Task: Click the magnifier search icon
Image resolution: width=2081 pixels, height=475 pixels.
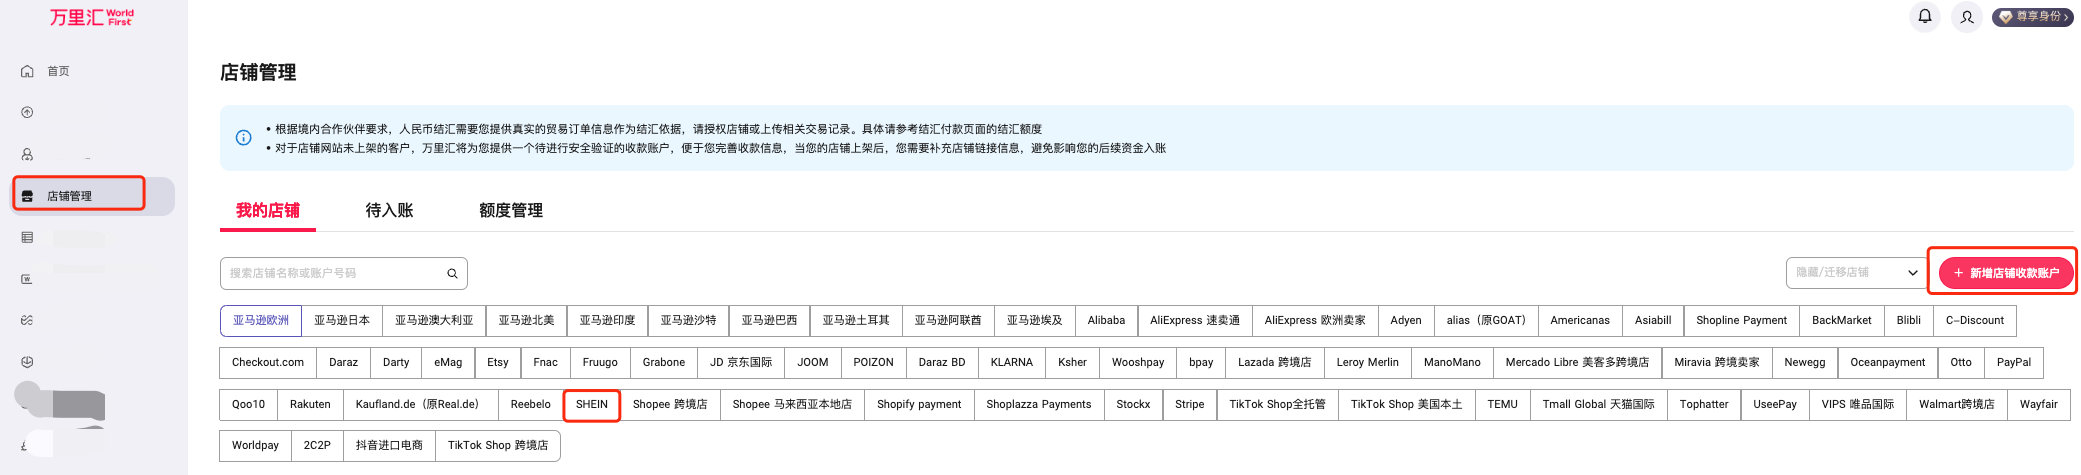Action: point(452,273)
